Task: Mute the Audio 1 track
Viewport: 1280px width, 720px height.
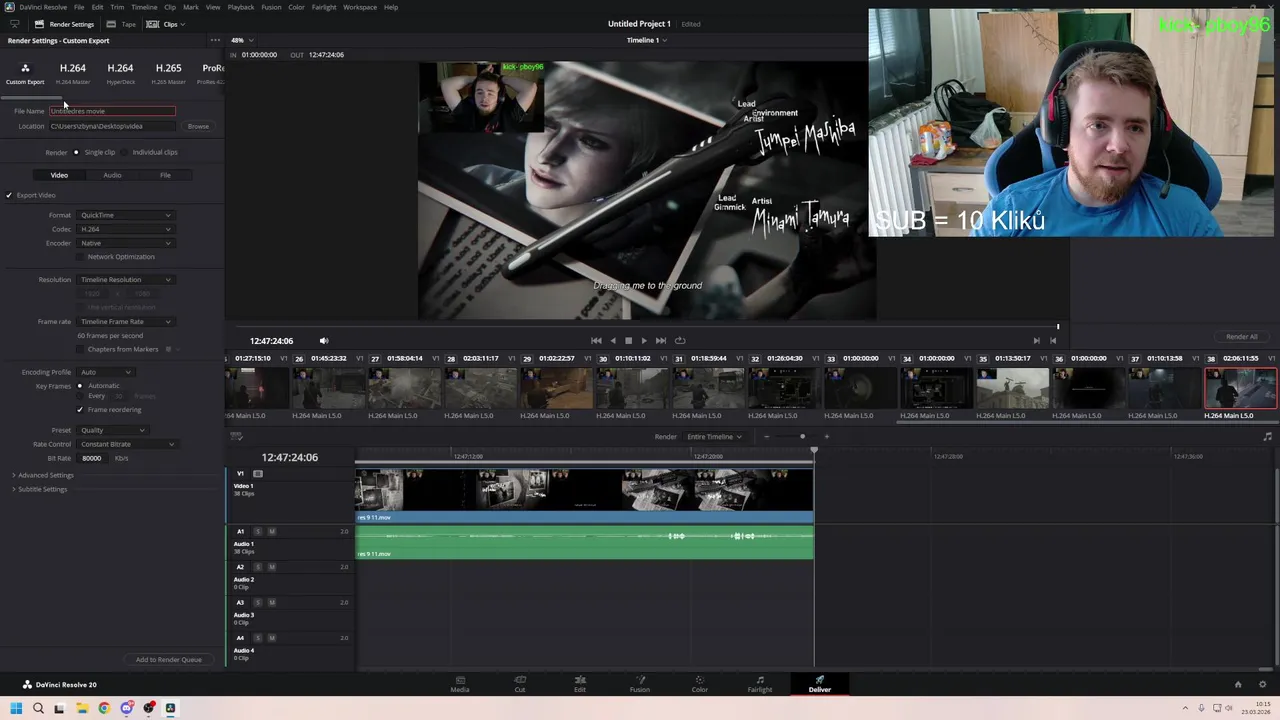Action: pos(271,531)
